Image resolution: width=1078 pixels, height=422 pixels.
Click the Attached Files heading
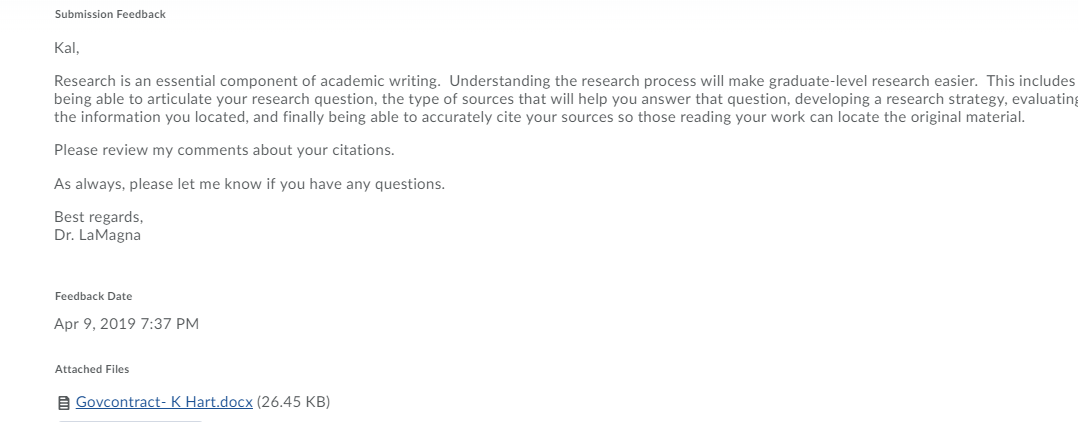(x=92, y=369)
